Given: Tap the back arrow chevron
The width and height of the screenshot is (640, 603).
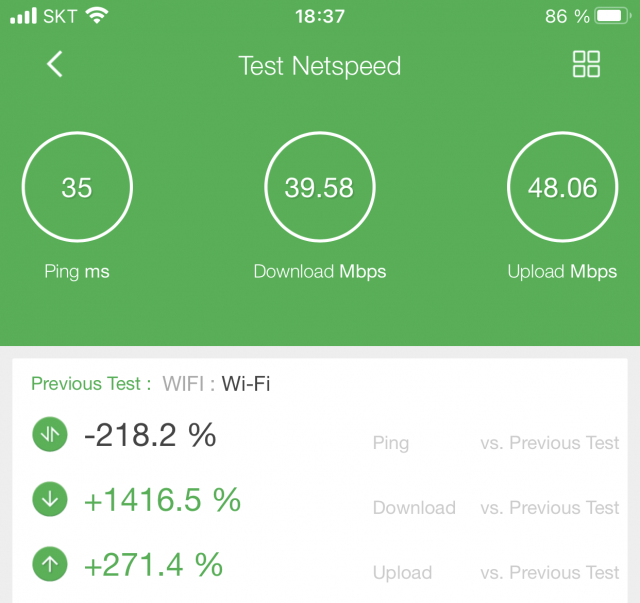Looking at the screenshot, I should [55, 64].
